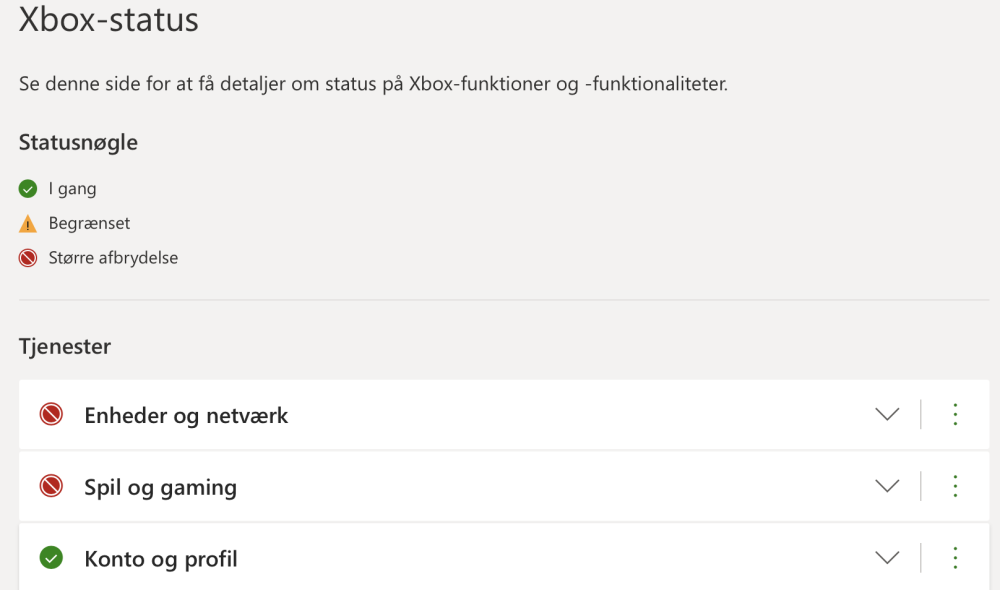Open the three-dot menu for Enheder og netværk
Viewport: 1000px width, 590px height.
coord(955,415)
